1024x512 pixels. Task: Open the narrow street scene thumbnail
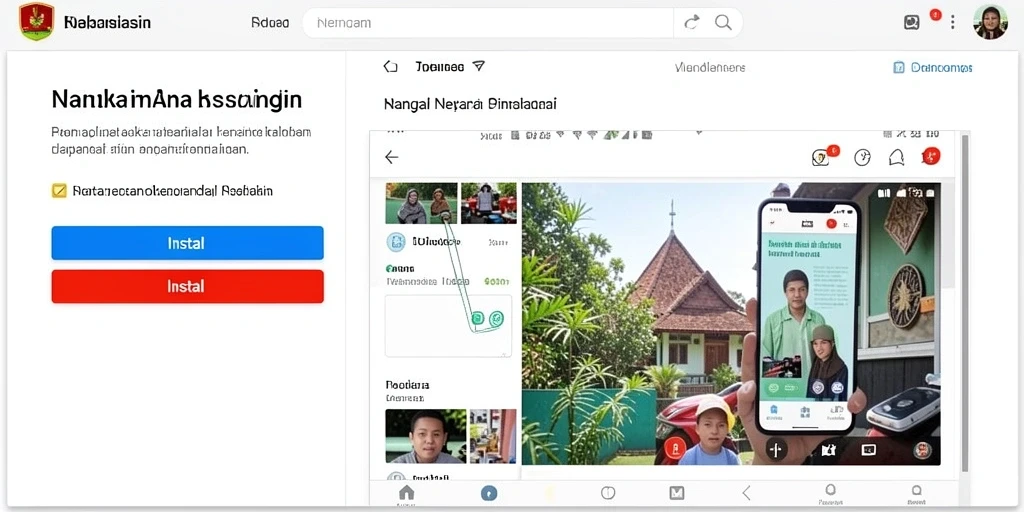pyautogui.click(x=493, y=436)
